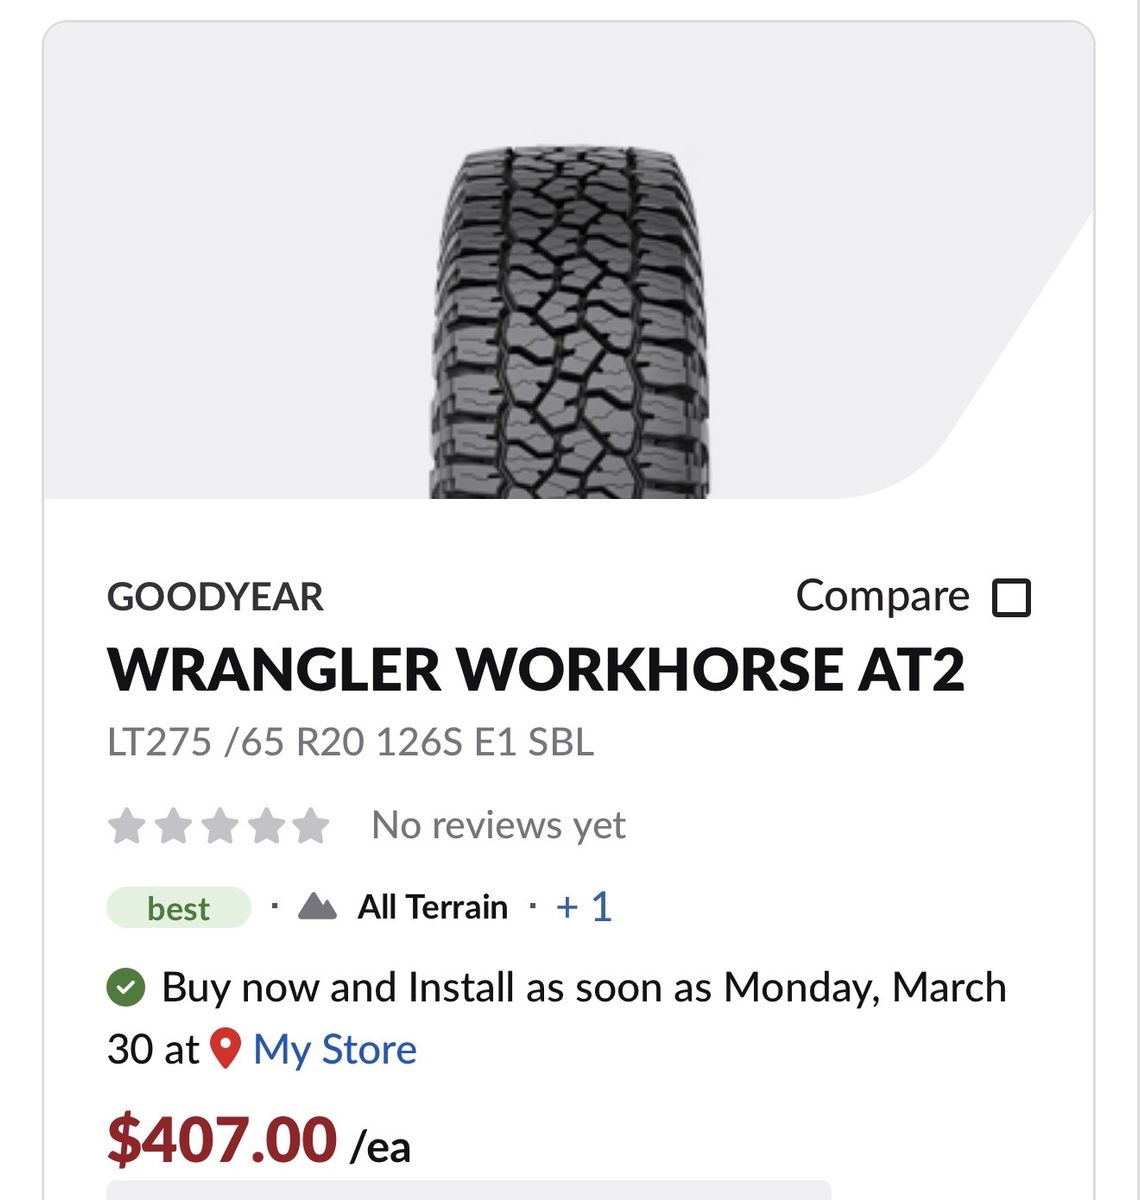Open the My Store link
1140x1200 pixels.
[x=334, y=1050]
